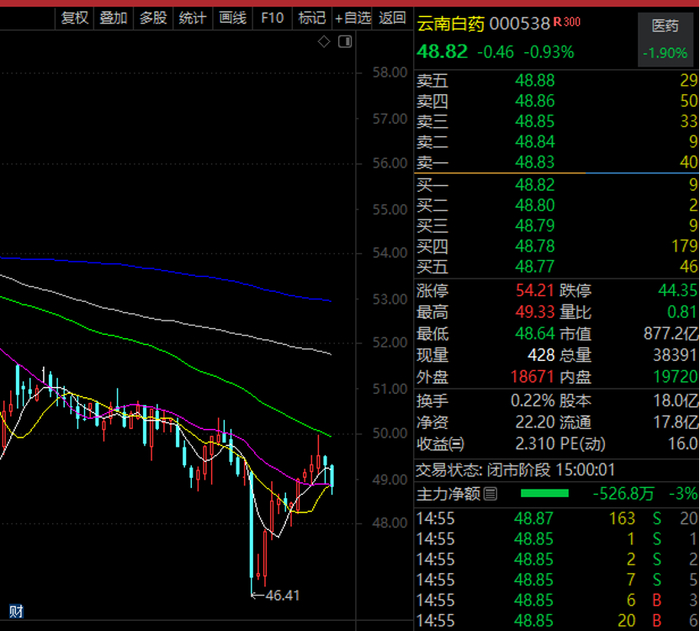Viewport: 700px width, 631px height.
Task: Click the 净资 value 22.20
Action: pos(535,422)
